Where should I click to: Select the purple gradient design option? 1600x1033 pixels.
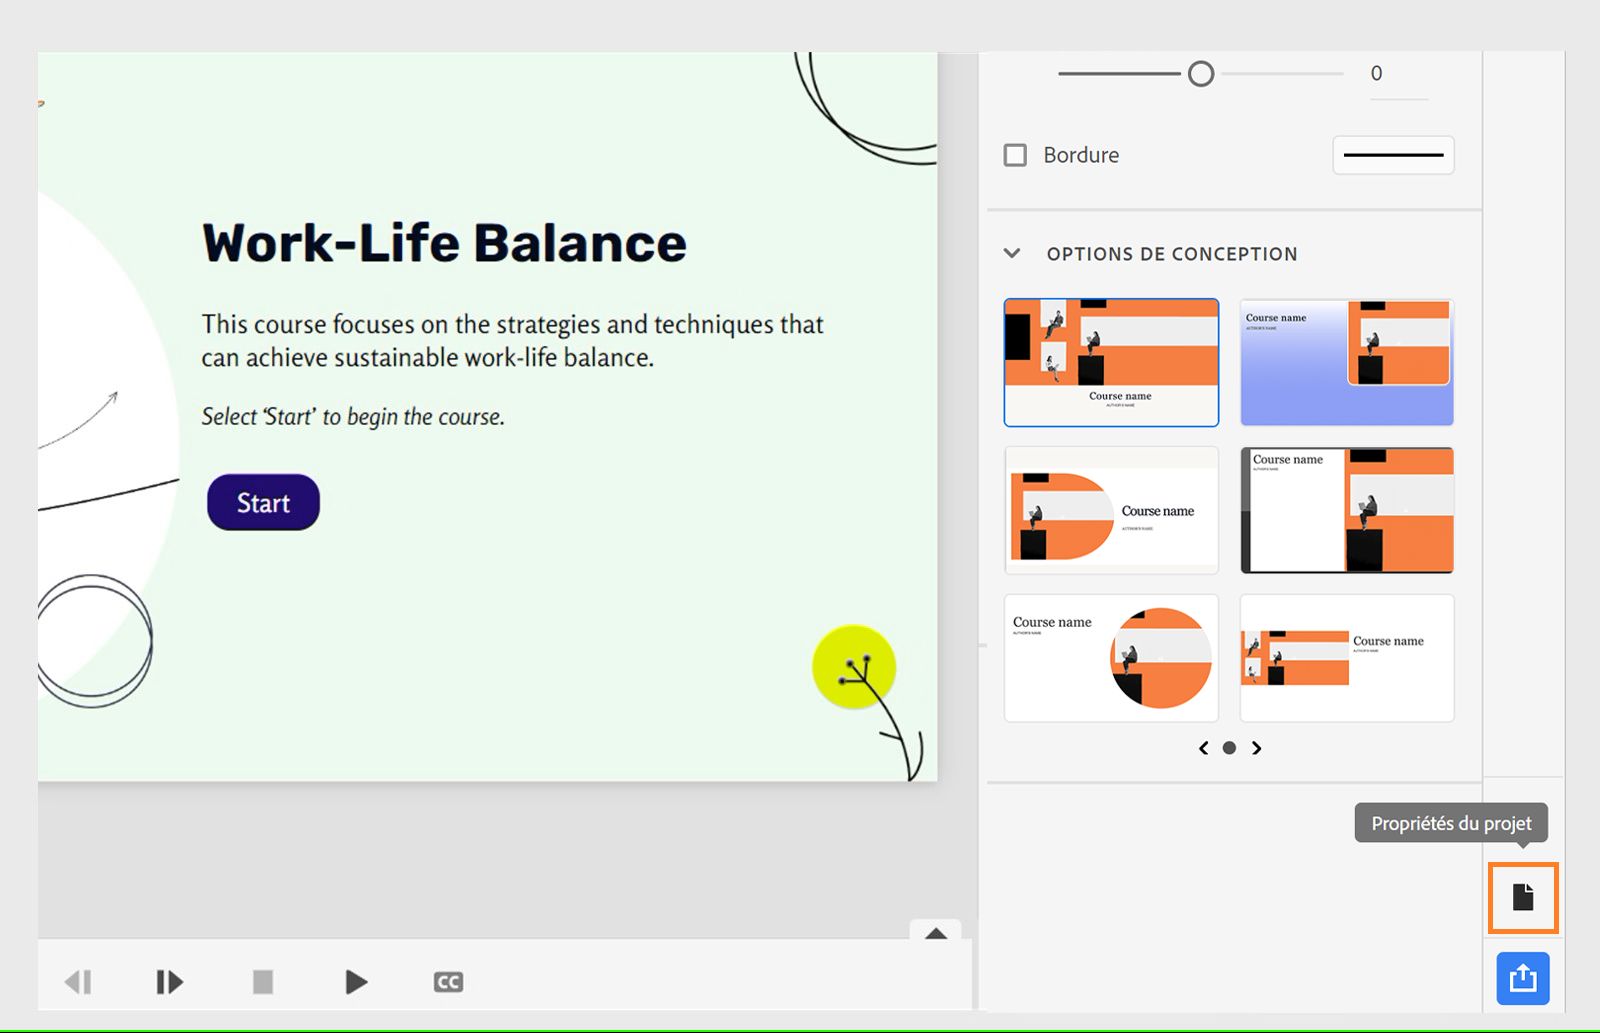point(1347,362)
